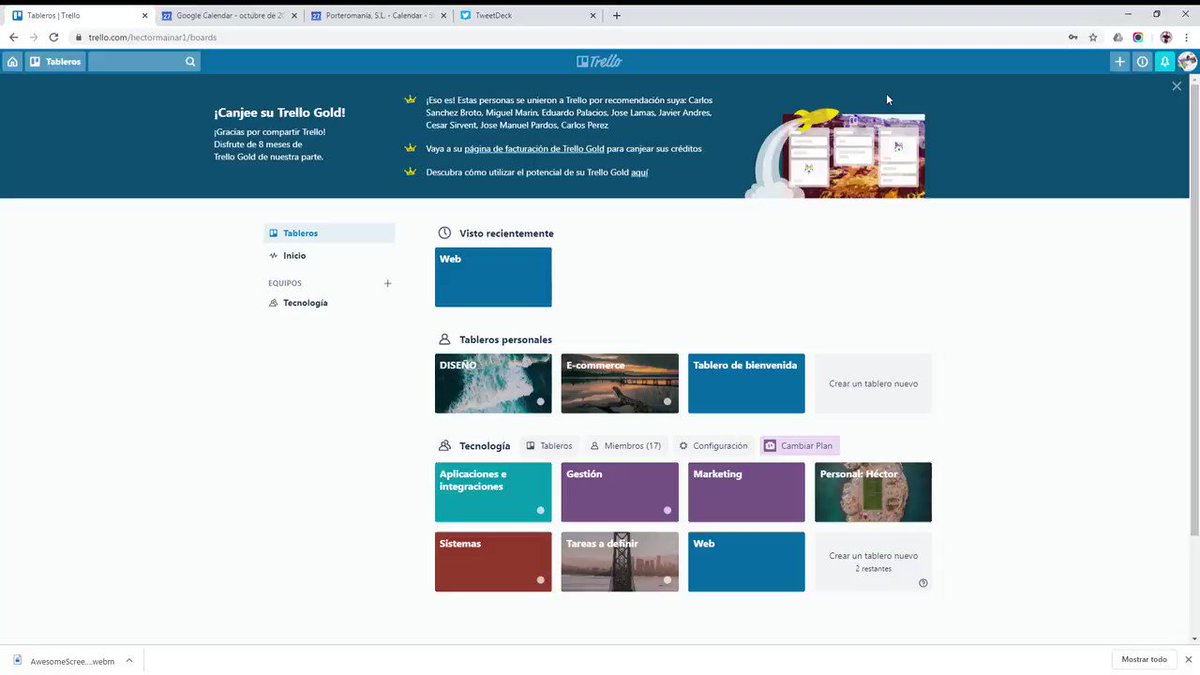Click the Google Drive extension icon
Screen dimensions: 1200x675
(x=1118, y=37)
